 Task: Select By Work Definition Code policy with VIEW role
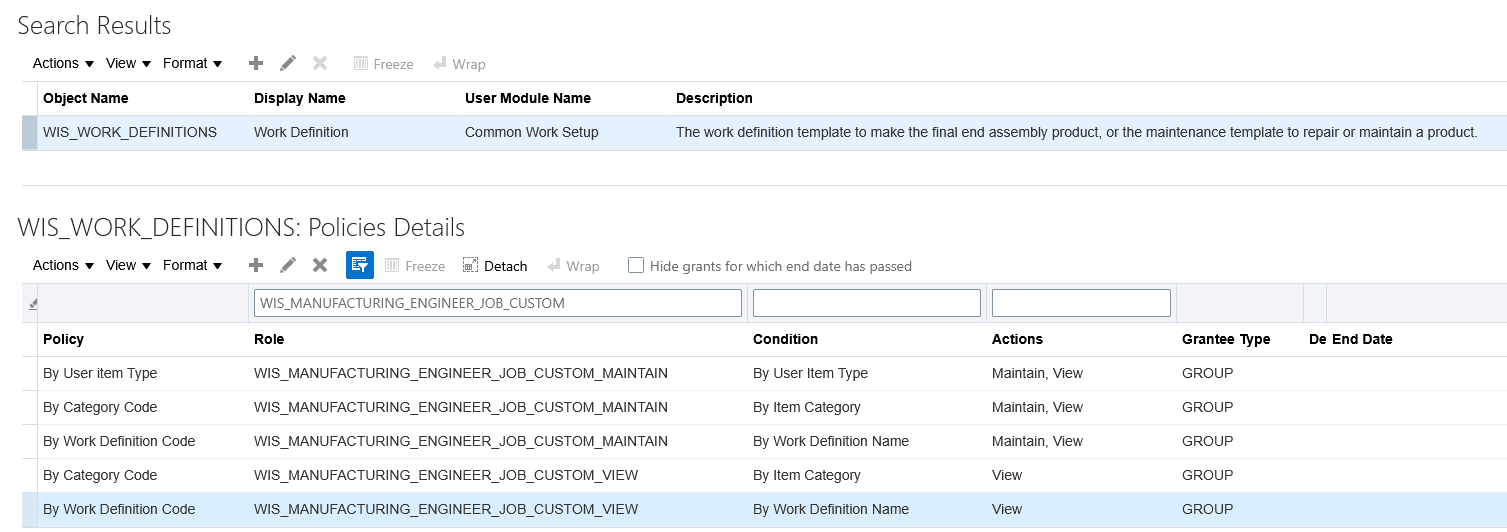(764, 509)
